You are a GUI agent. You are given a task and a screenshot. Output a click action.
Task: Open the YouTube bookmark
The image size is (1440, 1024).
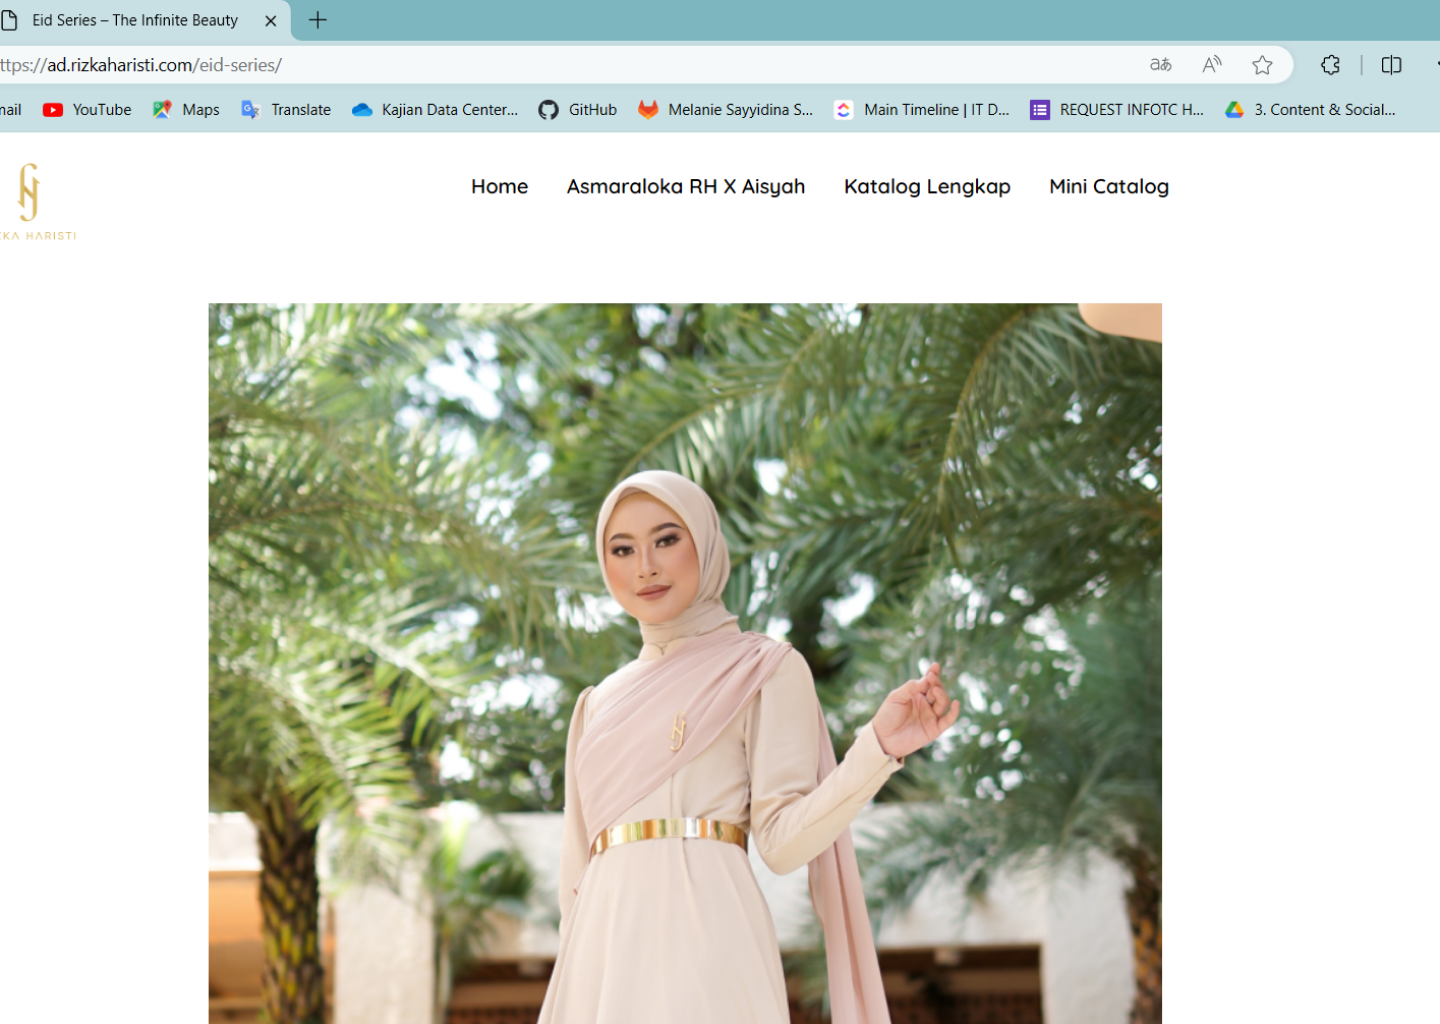coord(87,110)
